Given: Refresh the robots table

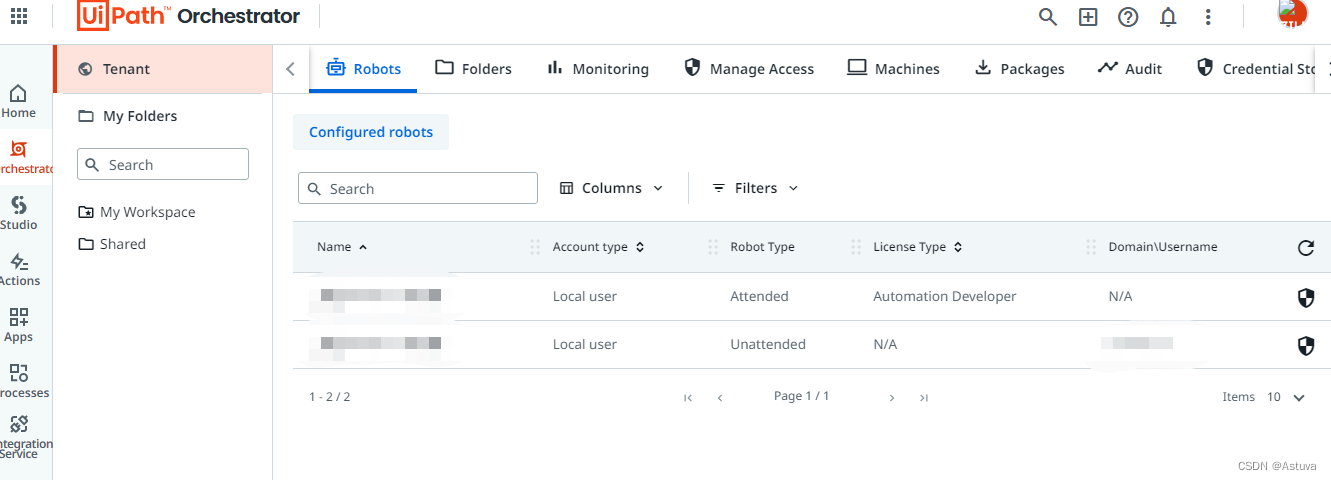Looking at the screenshot, I should coord(1306,248).
